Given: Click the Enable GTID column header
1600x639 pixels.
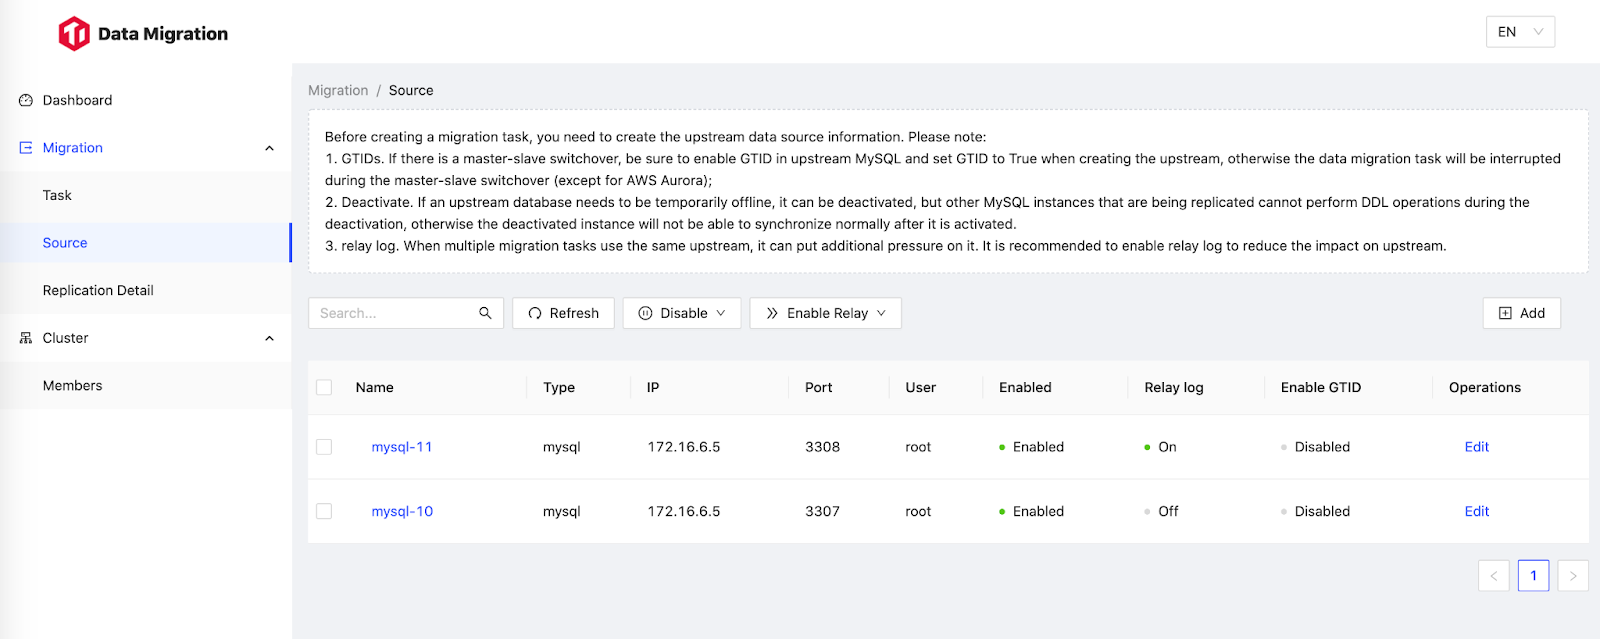Looking at the screenshot, I should (1321, 387).
